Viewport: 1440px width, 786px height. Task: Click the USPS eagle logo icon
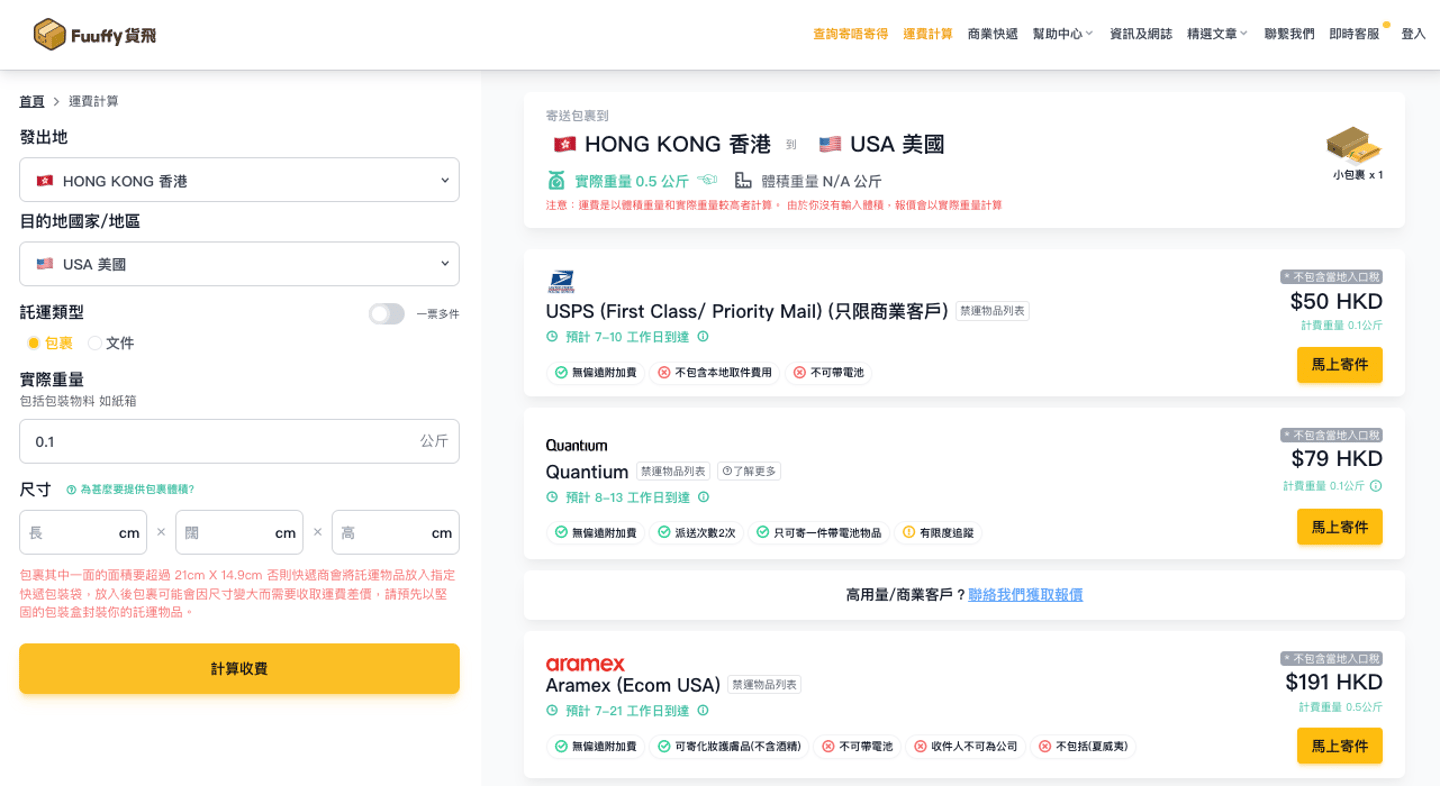(x=561, y=282)
